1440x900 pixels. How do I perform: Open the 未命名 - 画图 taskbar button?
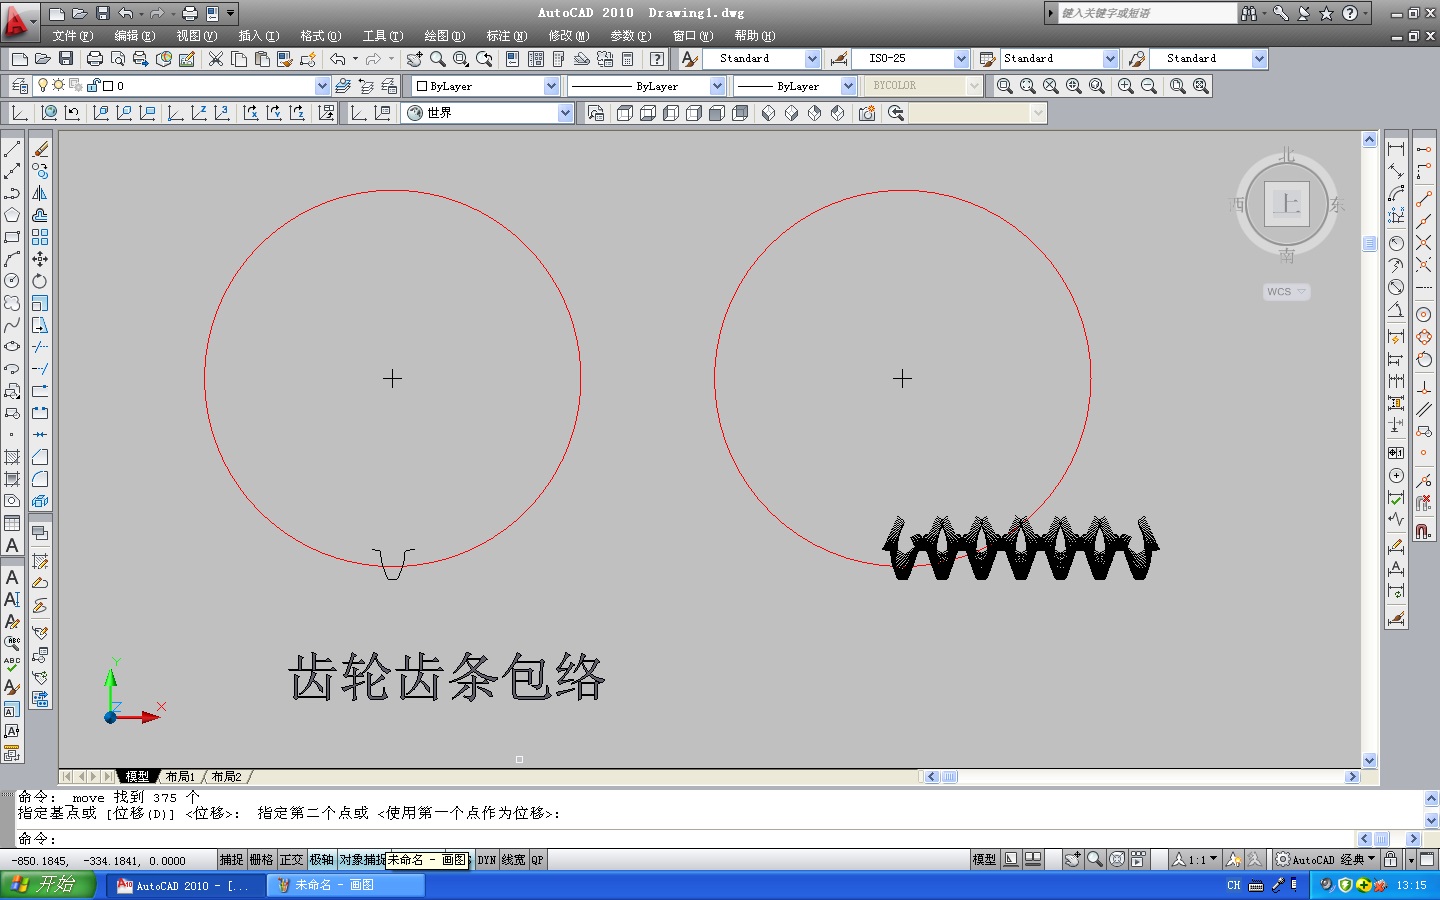coord(346,885)
